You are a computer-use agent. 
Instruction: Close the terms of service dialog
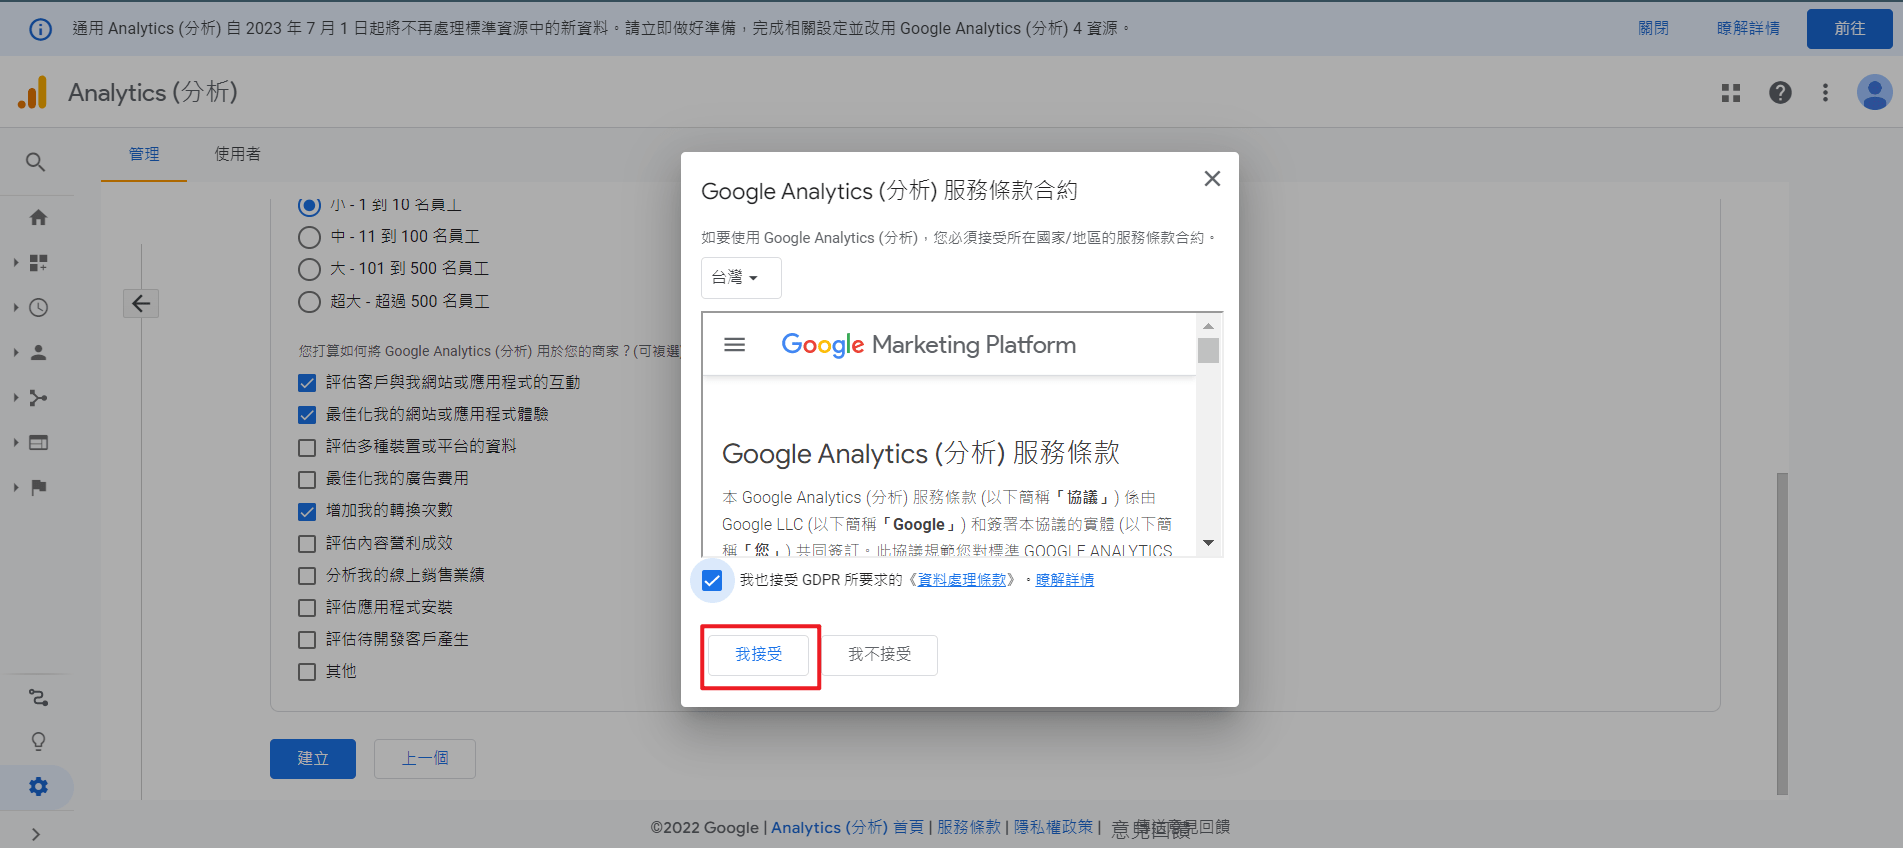tap(1212, 178)
